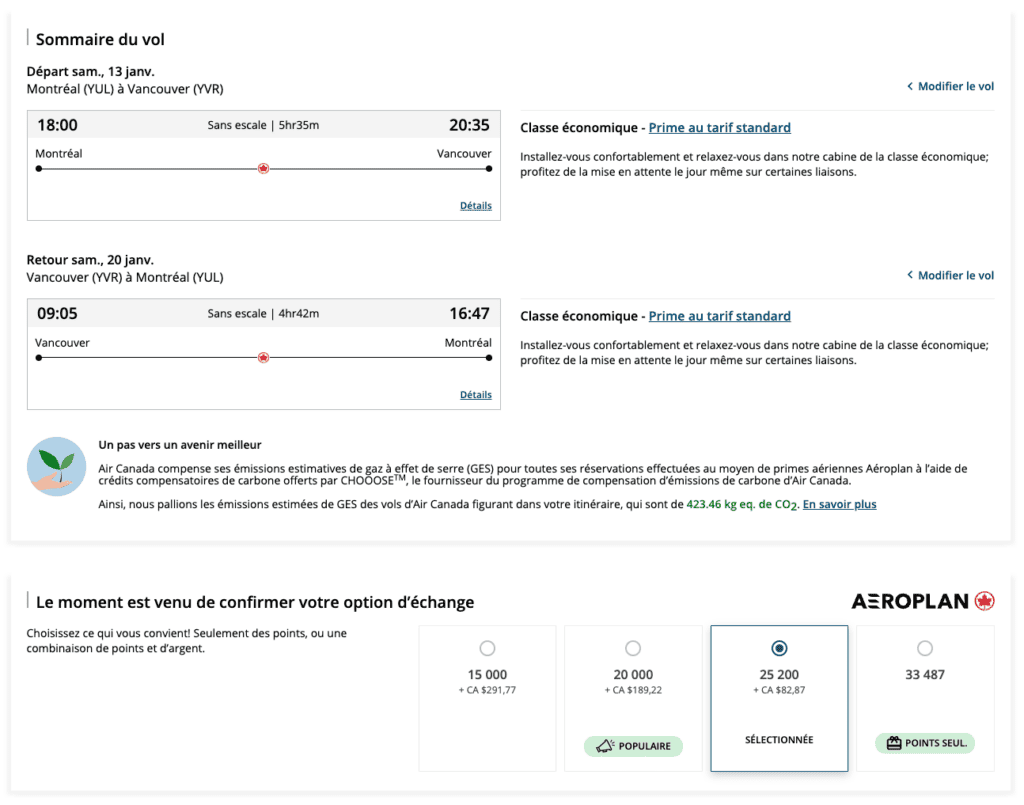Image resolution: width=1024 pixels, height=805 pixels.
Task: Click the chevron beside return Modifier le vol
Action: [909, 276]
